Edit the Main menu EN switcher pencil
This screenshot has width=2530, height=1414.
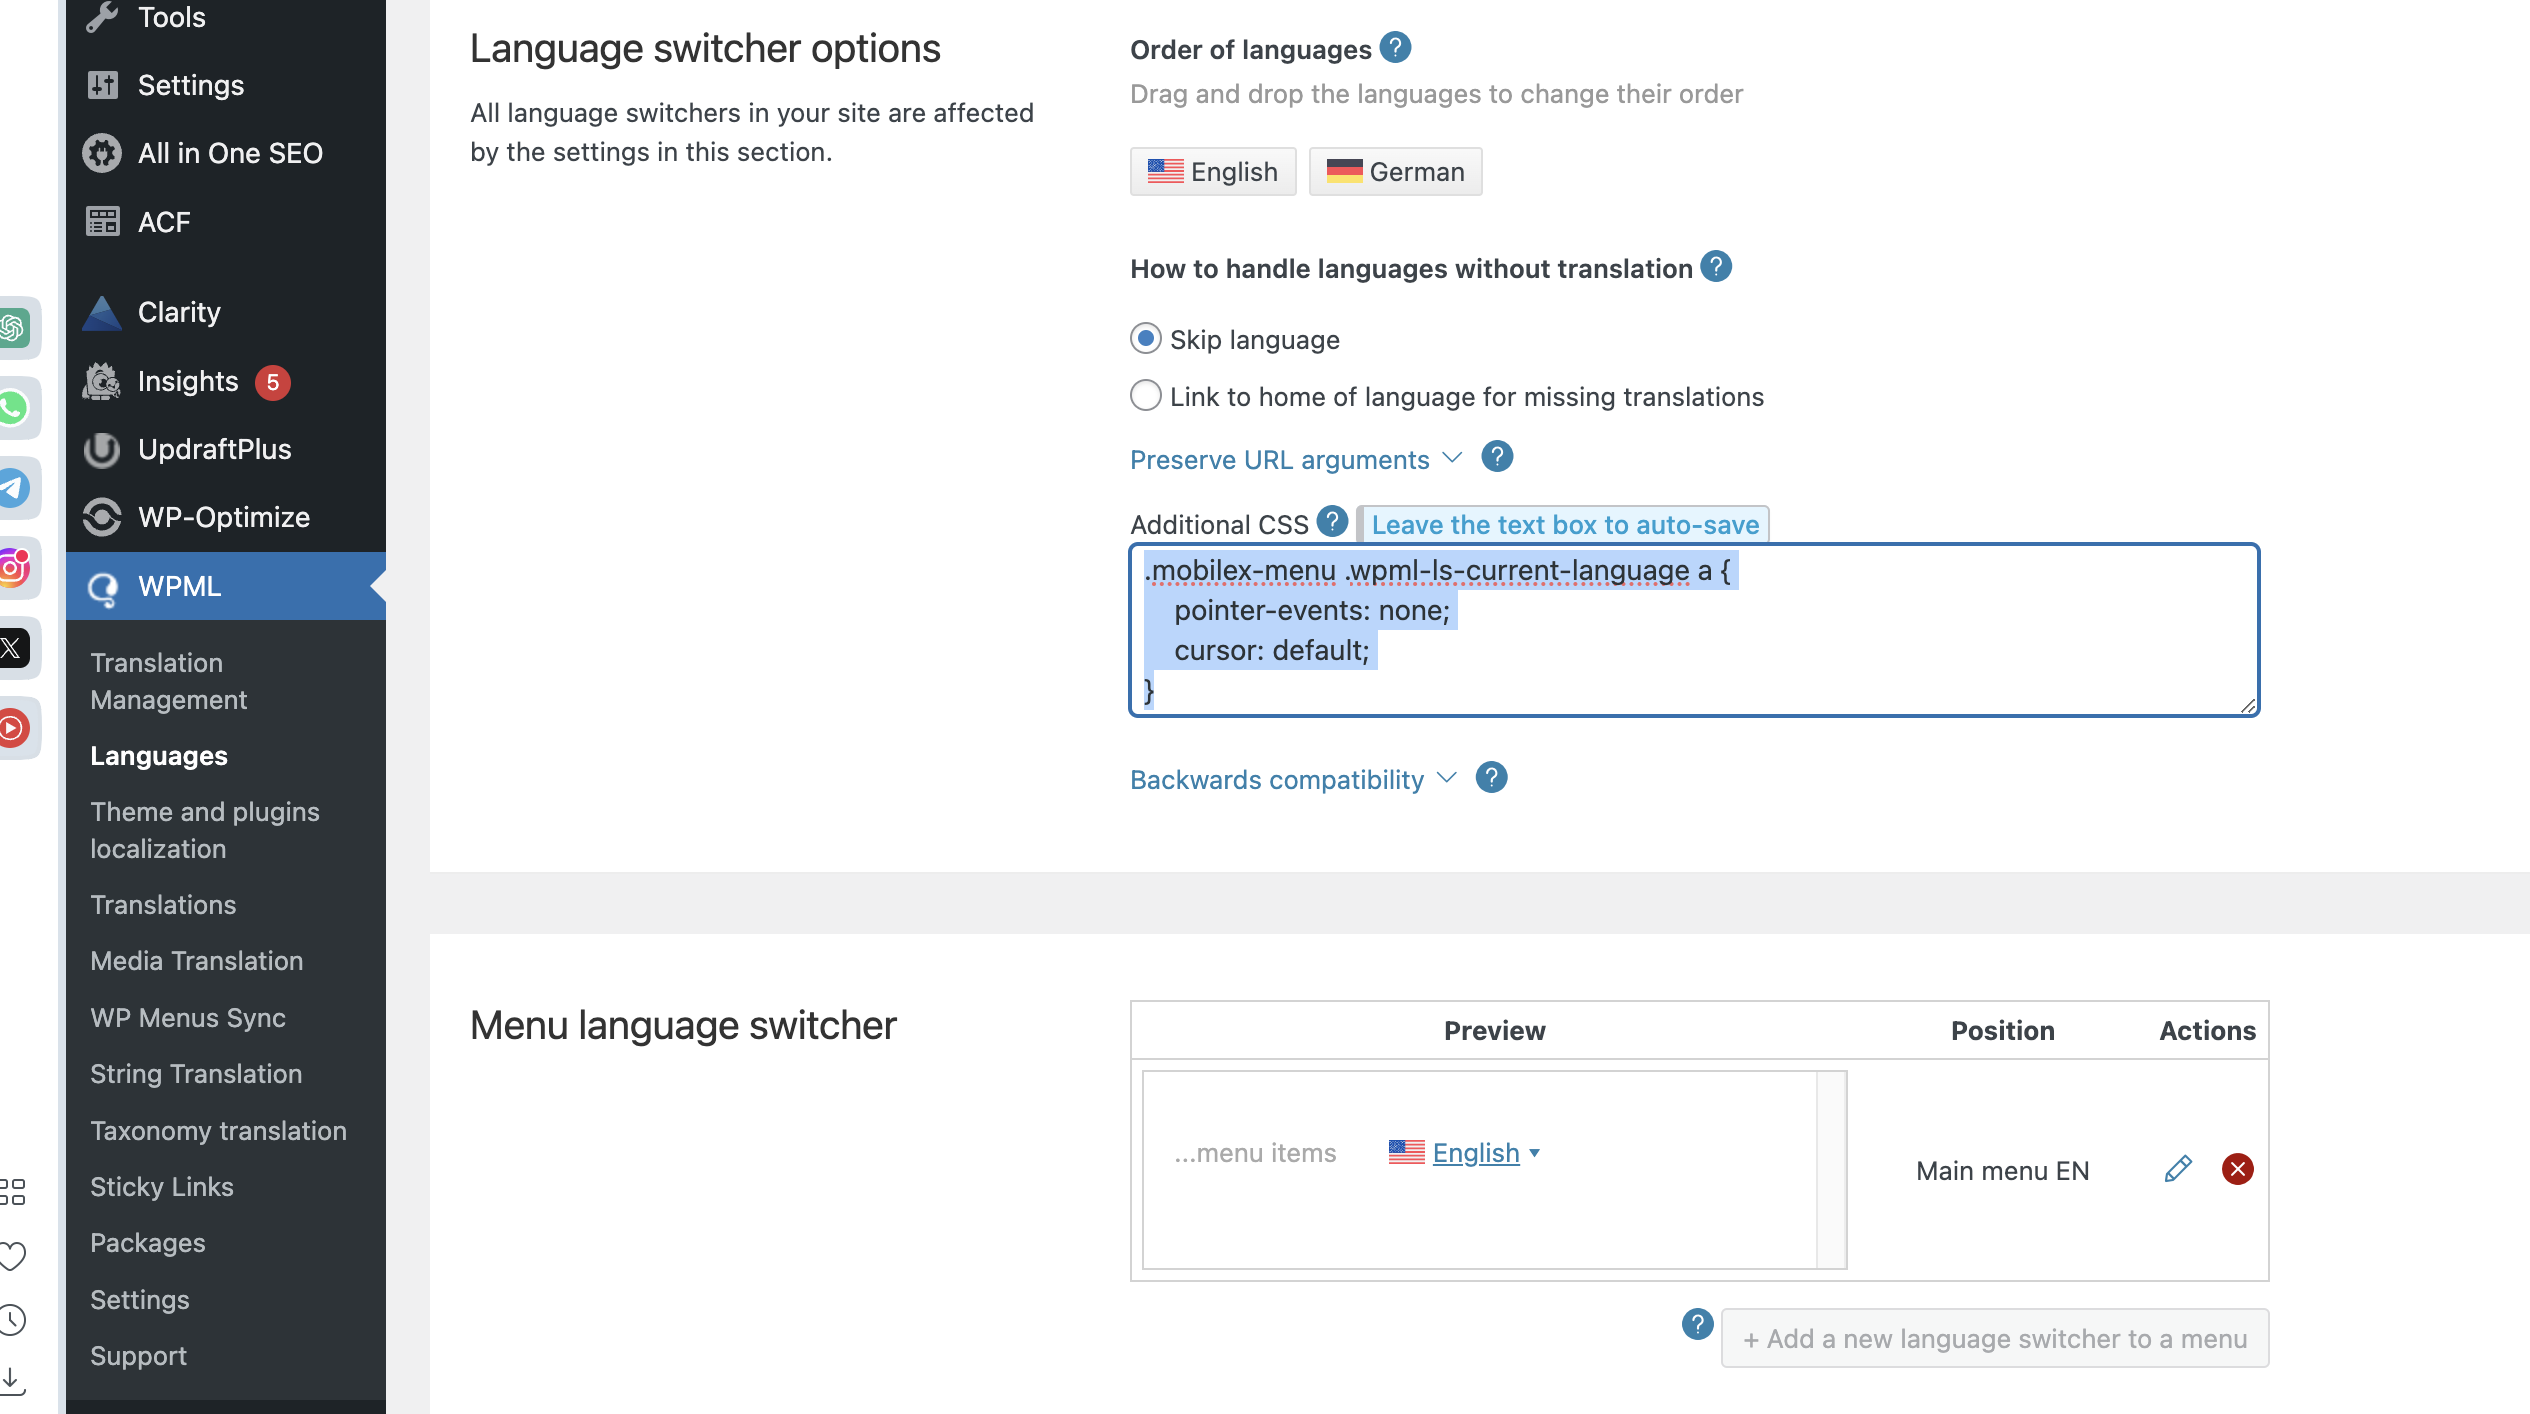tap(2178, 1169)
